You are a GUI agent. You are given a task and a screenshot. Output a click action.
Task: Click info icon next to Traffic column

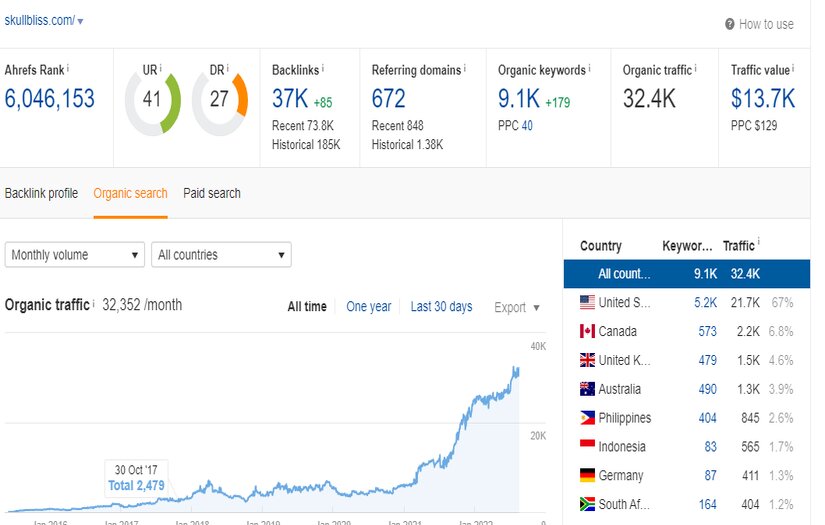coord(758,242)
